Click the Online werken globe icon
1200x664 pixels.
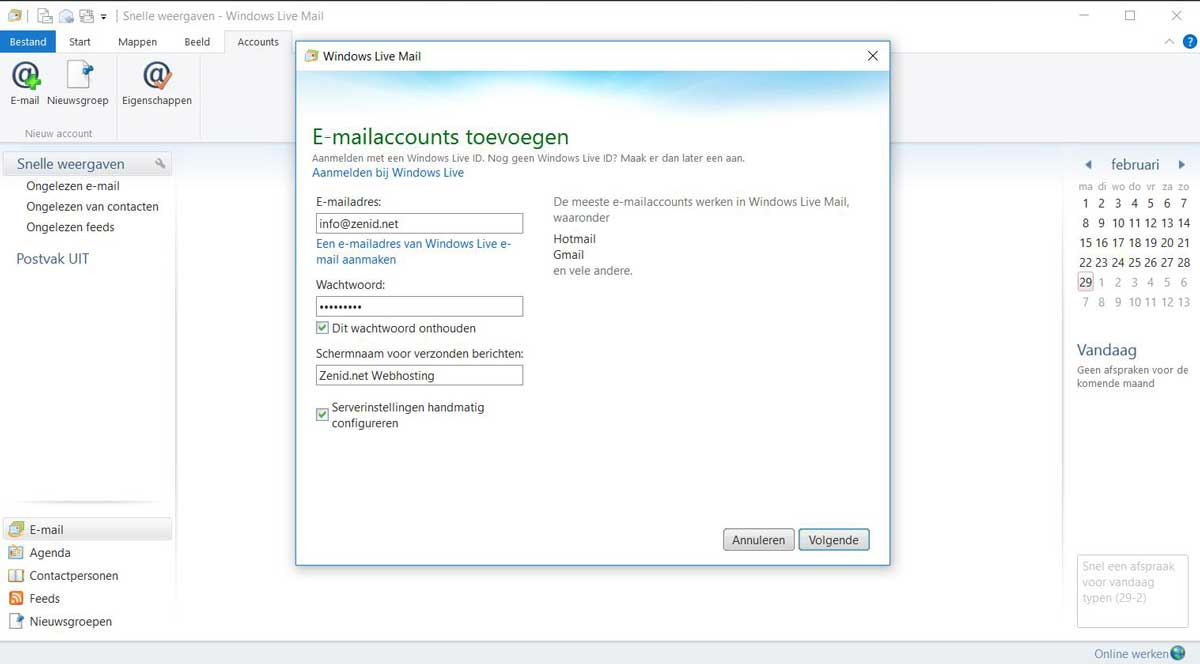tap(1178, 653)
